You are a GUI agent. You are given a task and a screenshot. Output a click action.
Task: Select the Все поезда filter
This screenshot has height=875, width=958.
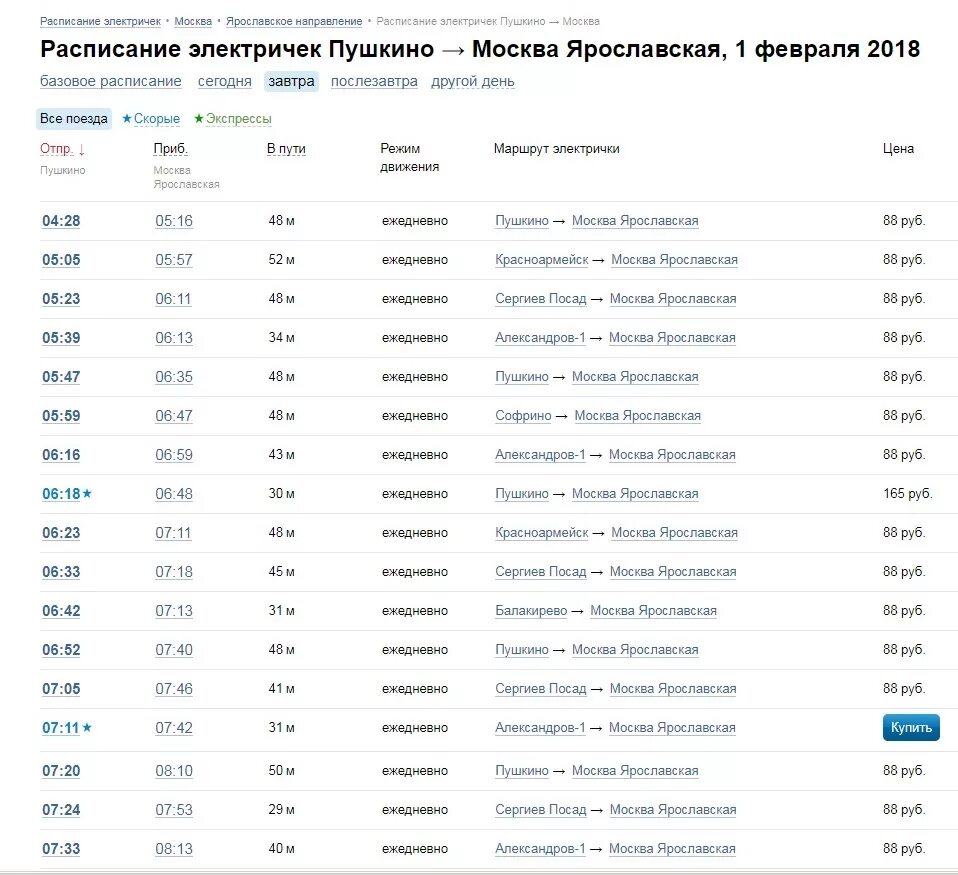(x=74, y=119)
